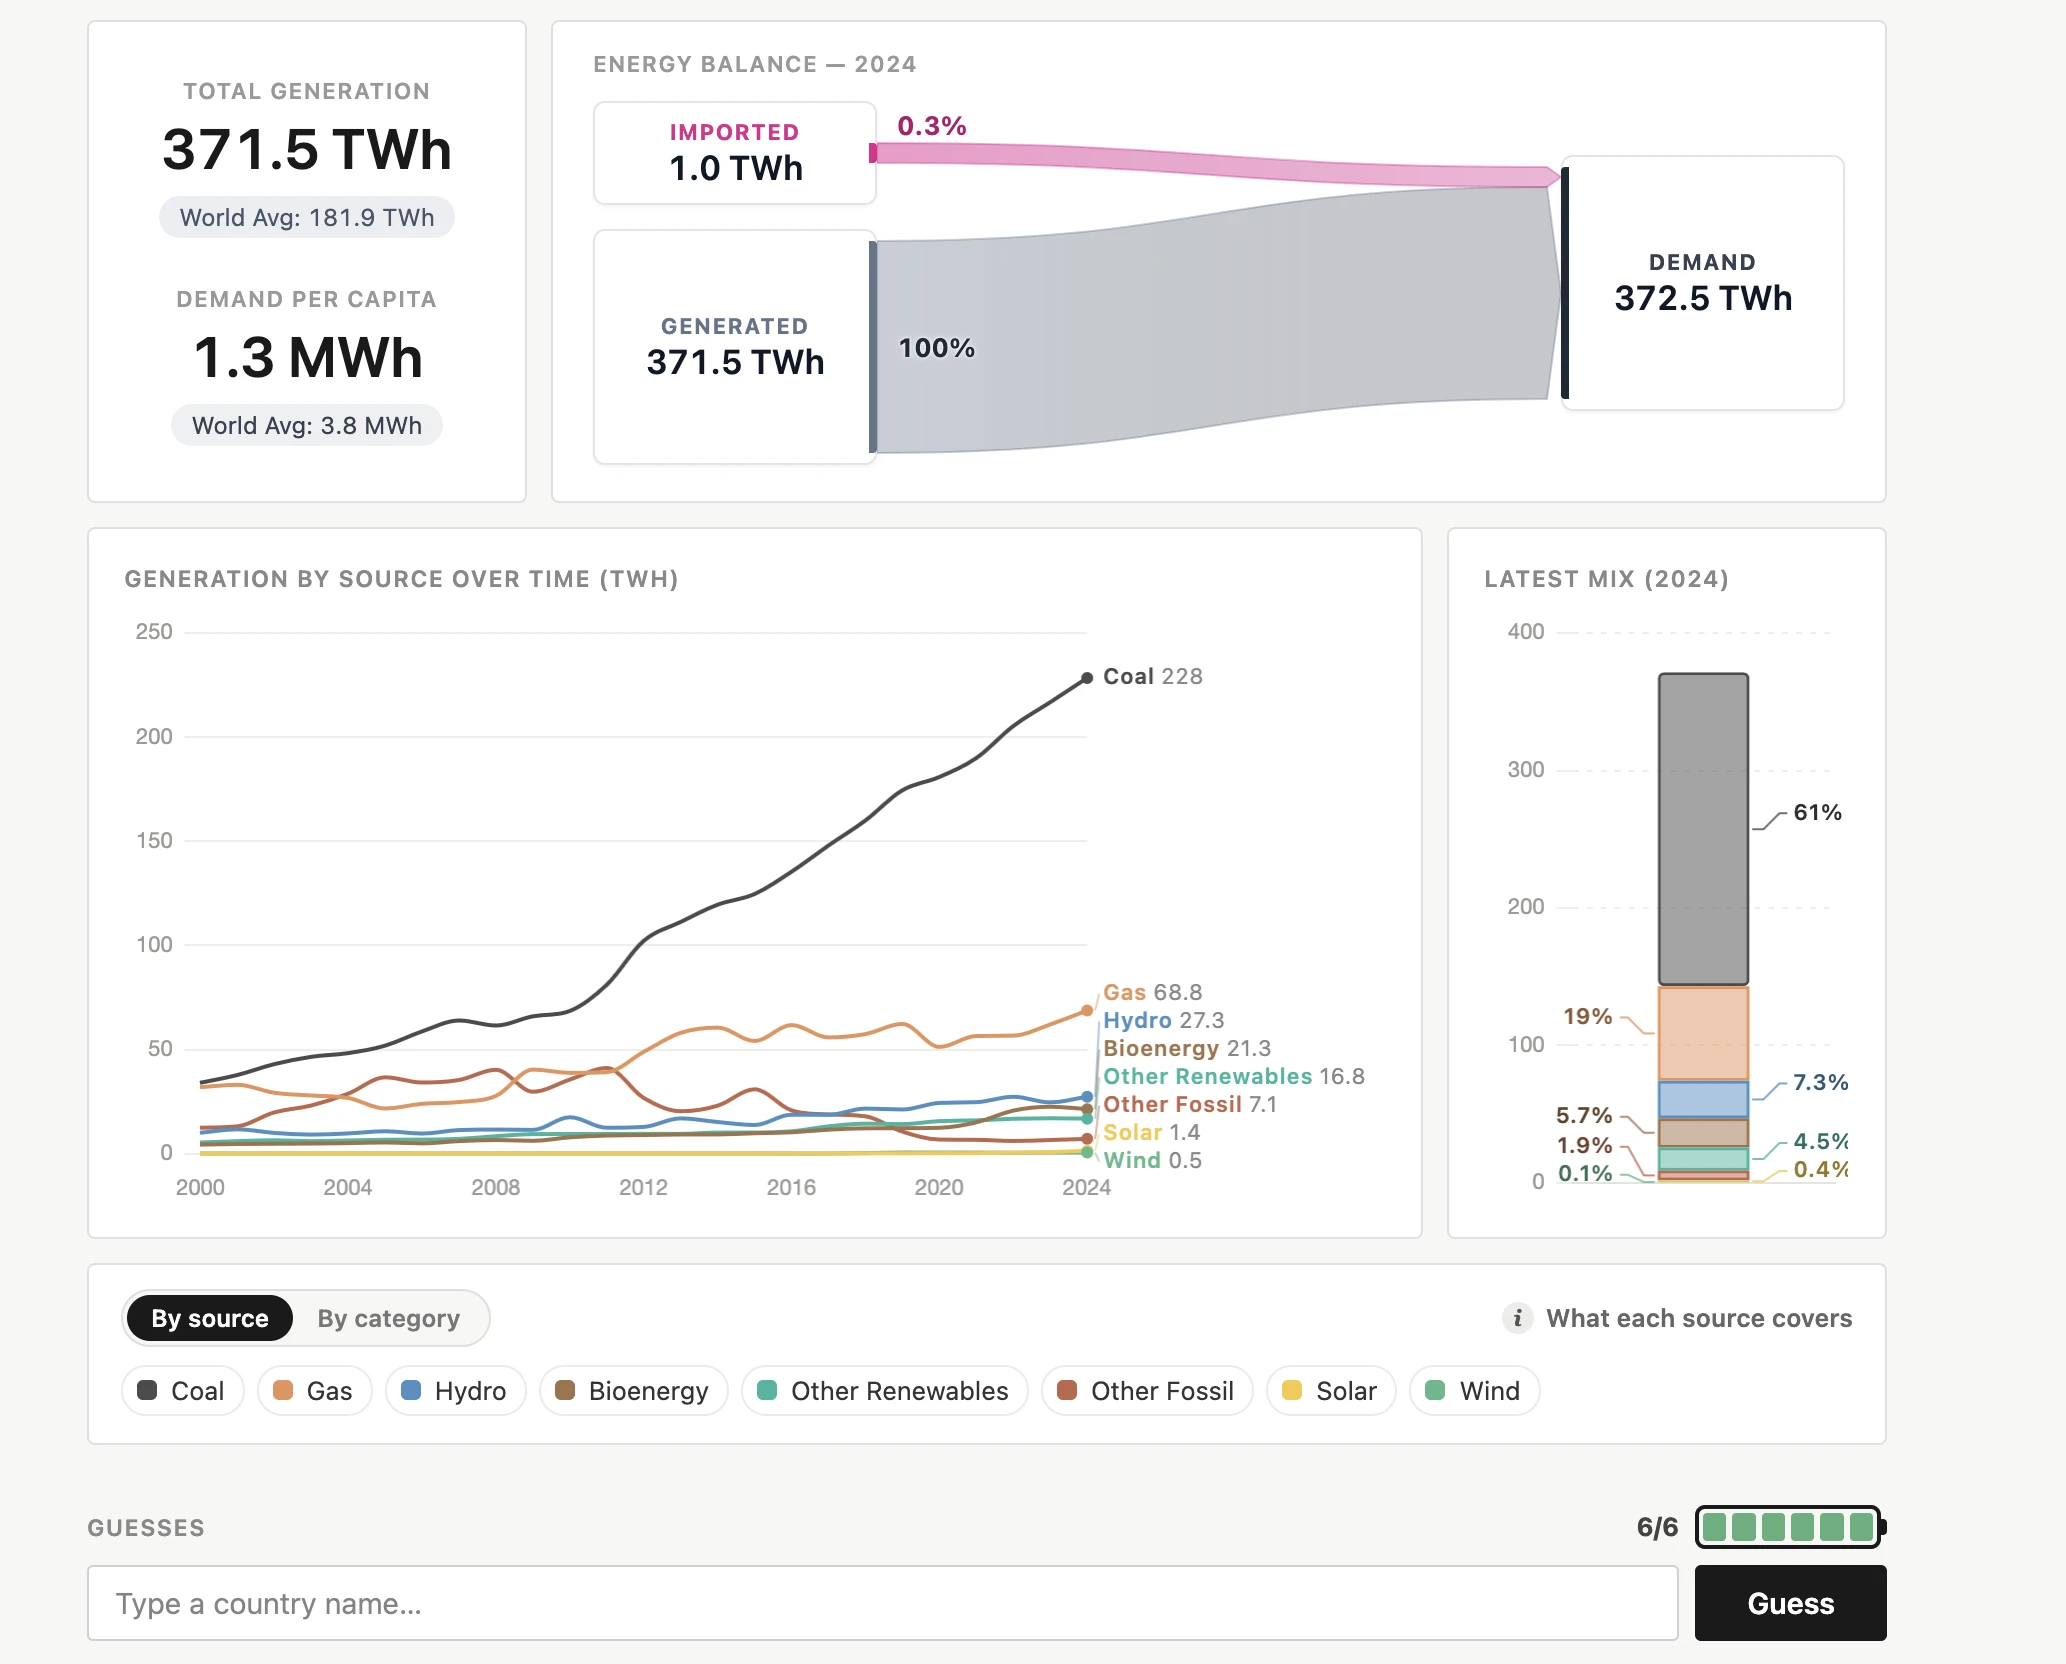
Task: Toggle the Hydro source chip
Action: point(455,1391)
